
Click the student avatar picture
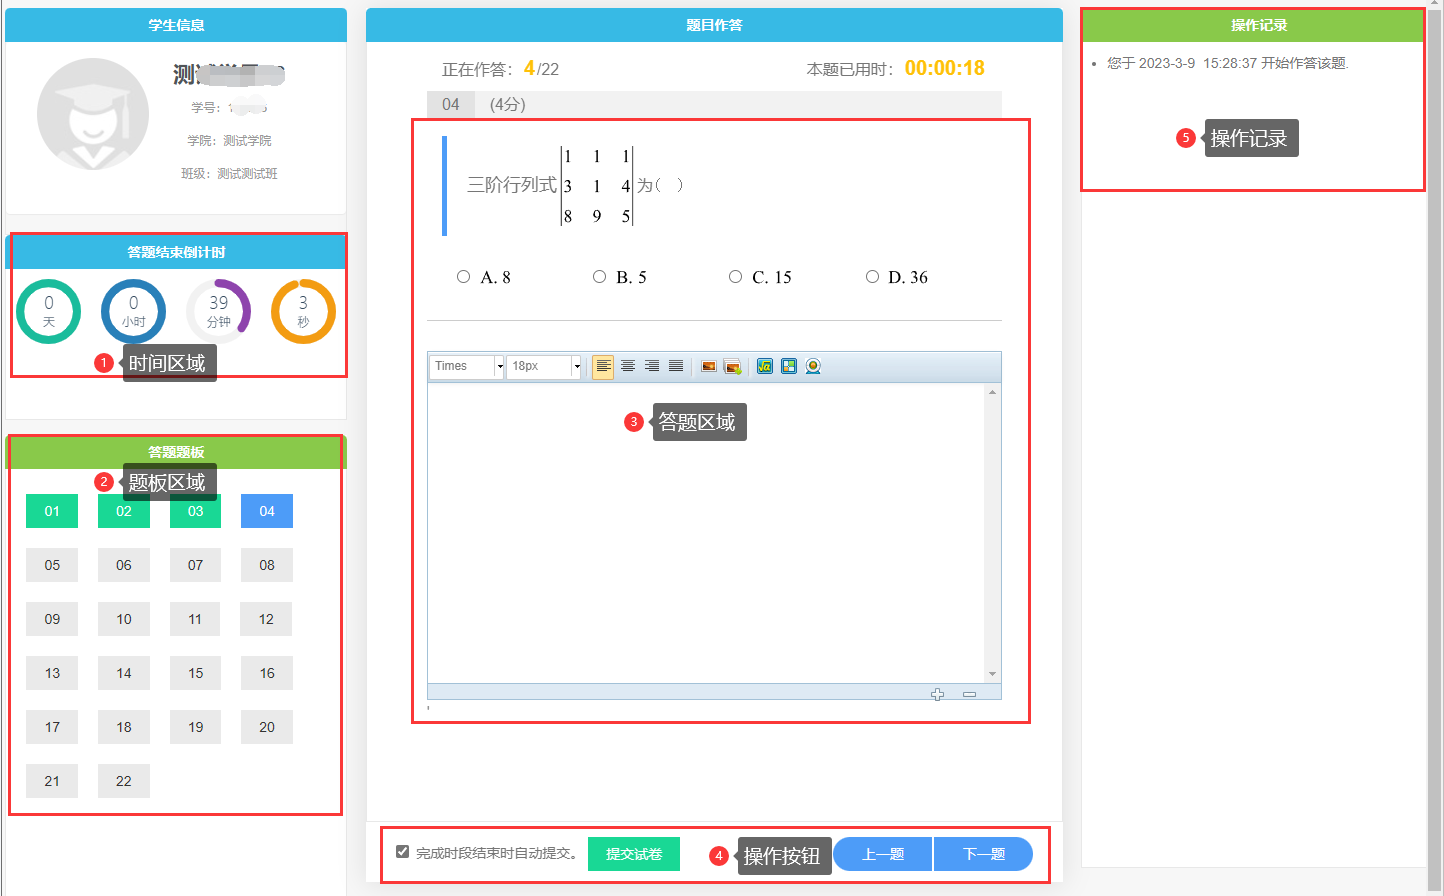93,114
